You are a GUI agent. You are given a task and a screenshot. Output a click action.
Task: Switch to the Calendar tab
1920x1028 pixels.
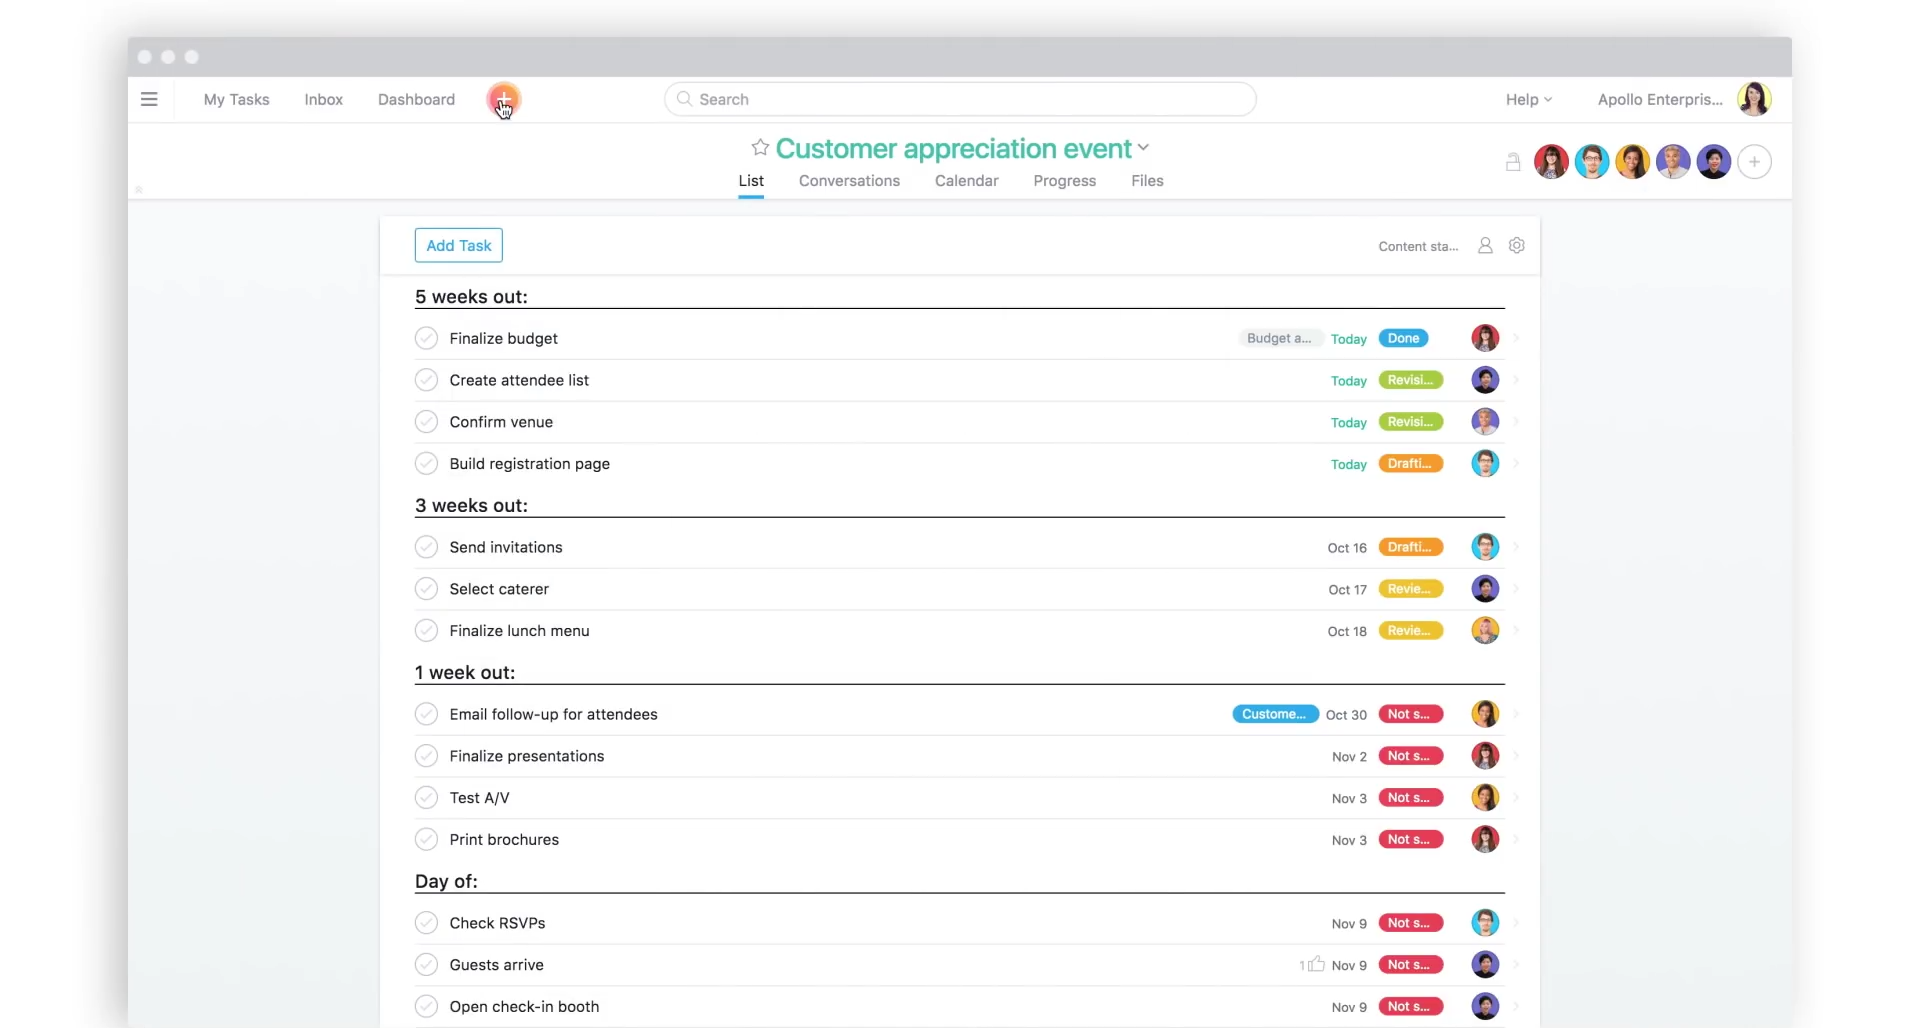[966, 181]
